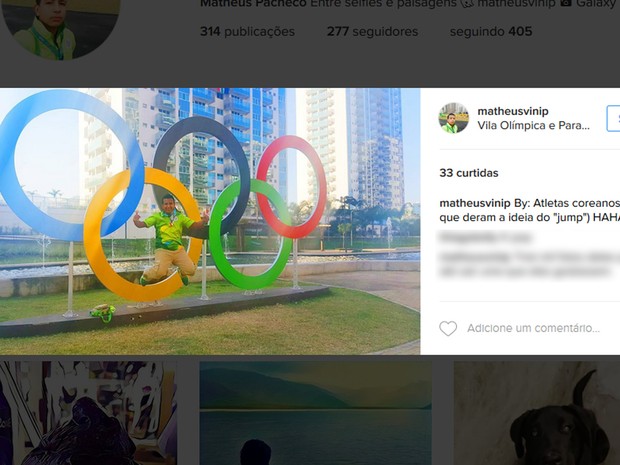The height and width of the screenshot is (465, 620).
Task: View the 33 curtidas likes list
Action: click(x=469, y=173)
